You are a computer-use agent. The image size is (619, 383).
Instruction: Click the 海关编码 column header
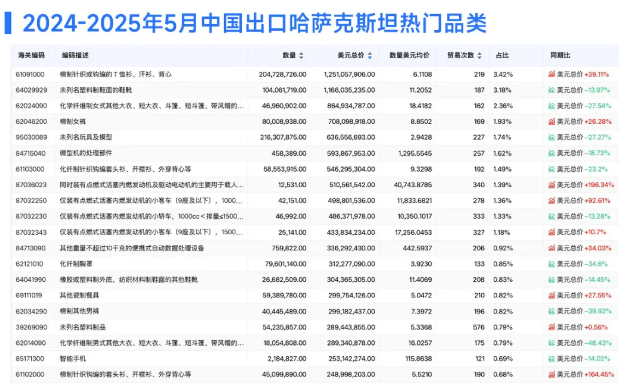pos(31,55)
